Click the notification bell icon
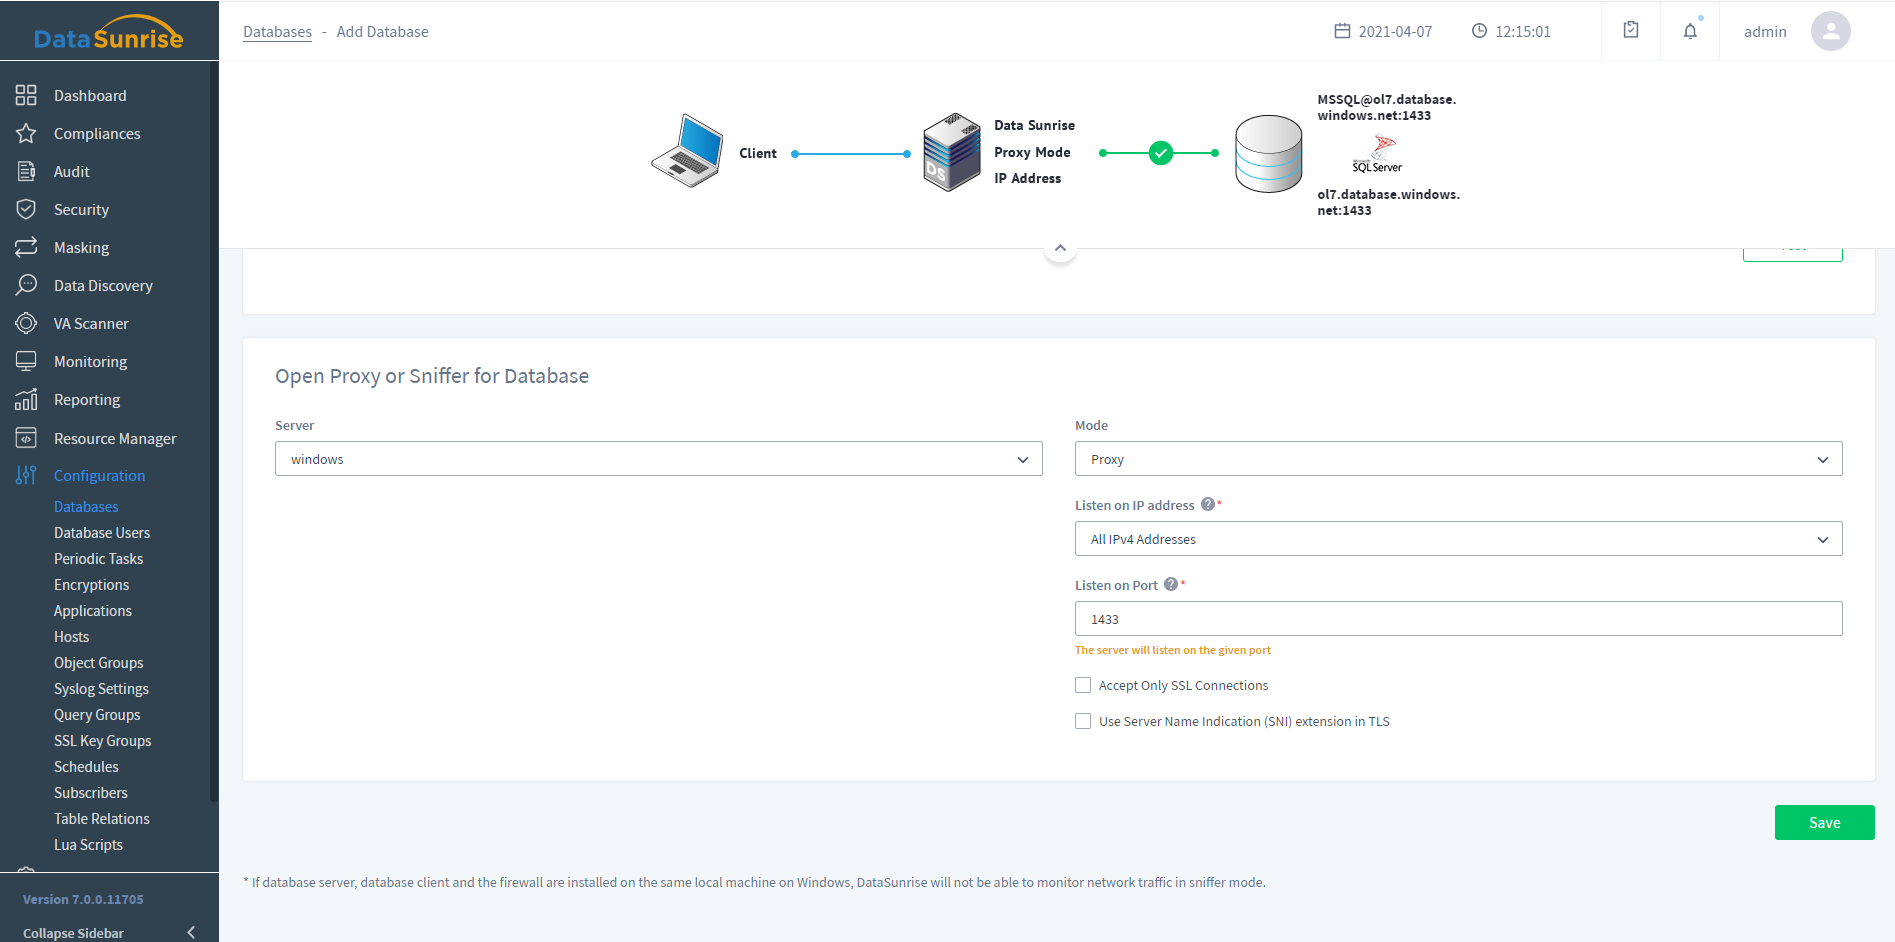This screenshot has width=1895, height=942. [x=1690, y=31]
